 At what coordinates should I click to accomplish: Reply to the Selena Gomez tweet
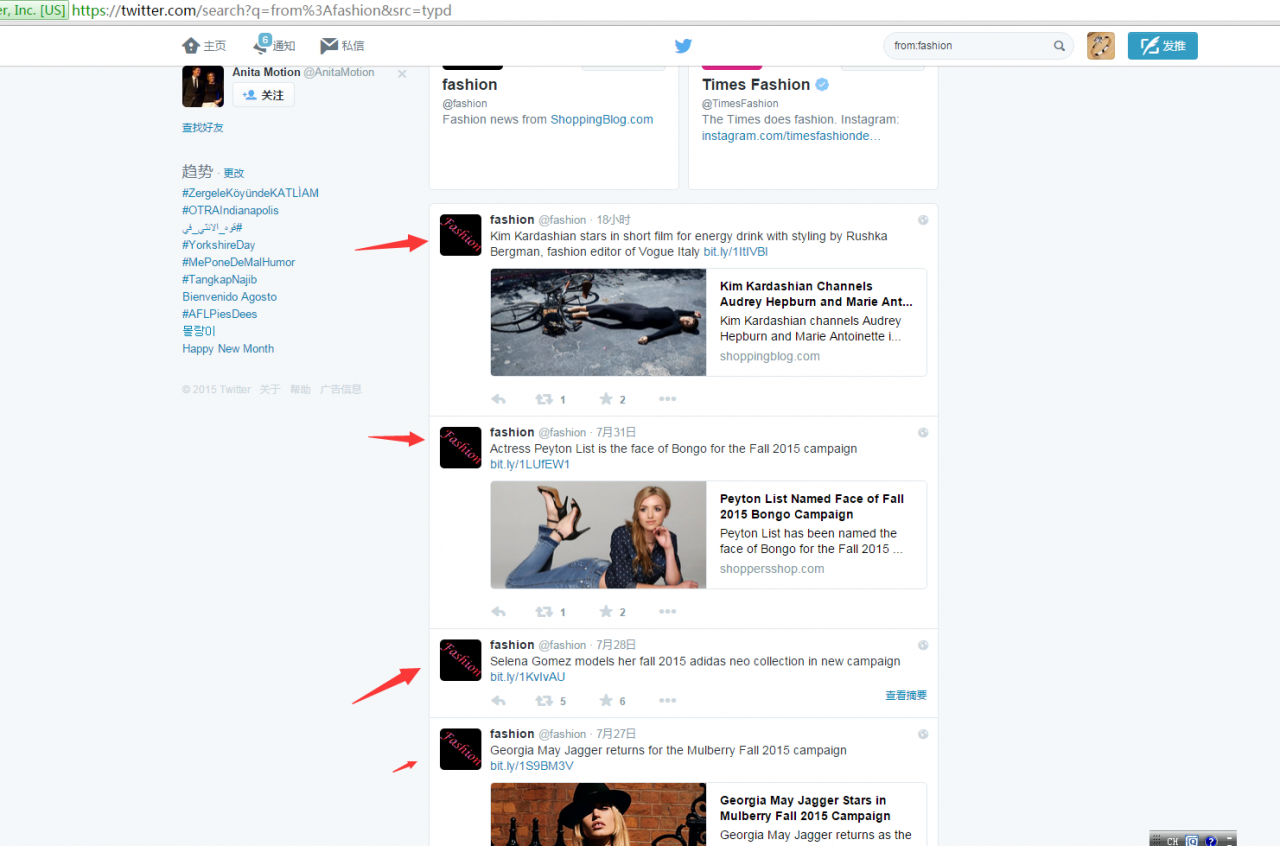499,701
